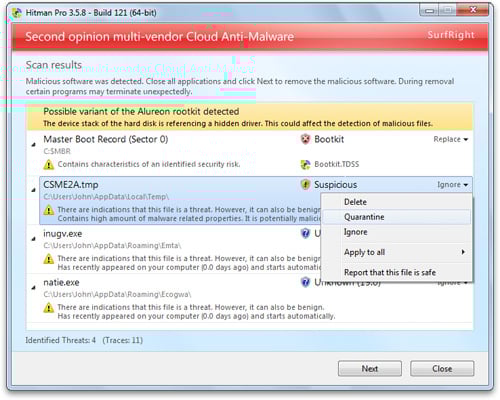
Task: Choose Quarantine from the action menu
Action: (397, 217)
